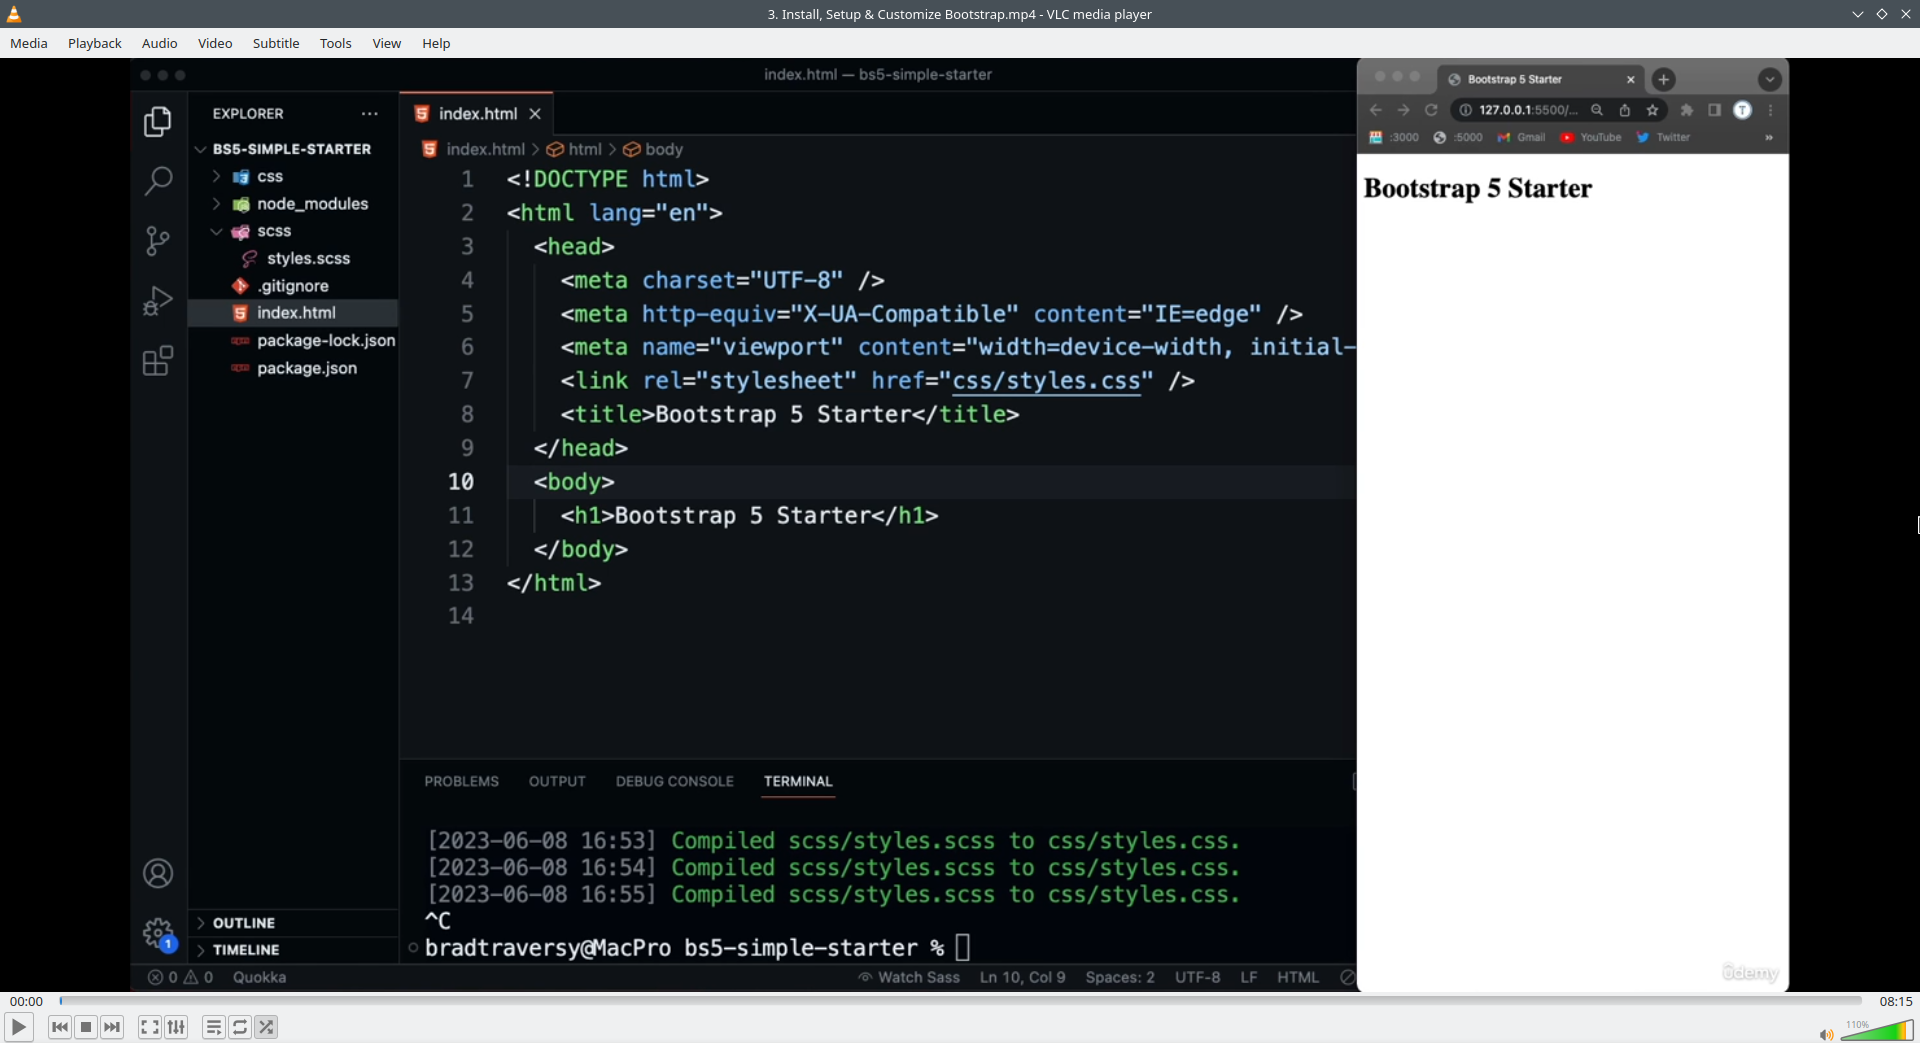Viewport: 1920px width, 1043px height.
Task: Open VLC playlist view button
Action: pos(213,1027)
